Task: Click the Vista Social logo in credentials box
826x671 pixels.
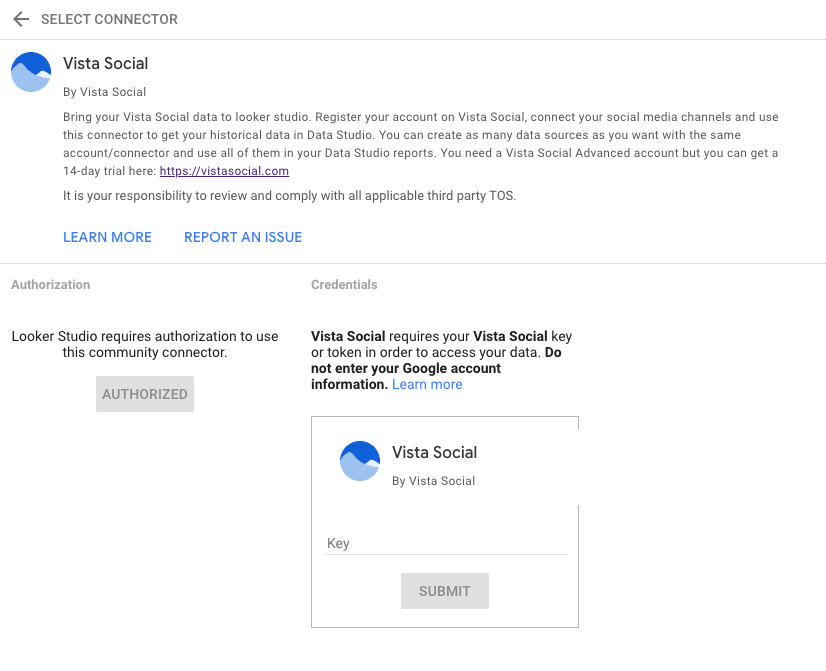Action: pos(360,461)
